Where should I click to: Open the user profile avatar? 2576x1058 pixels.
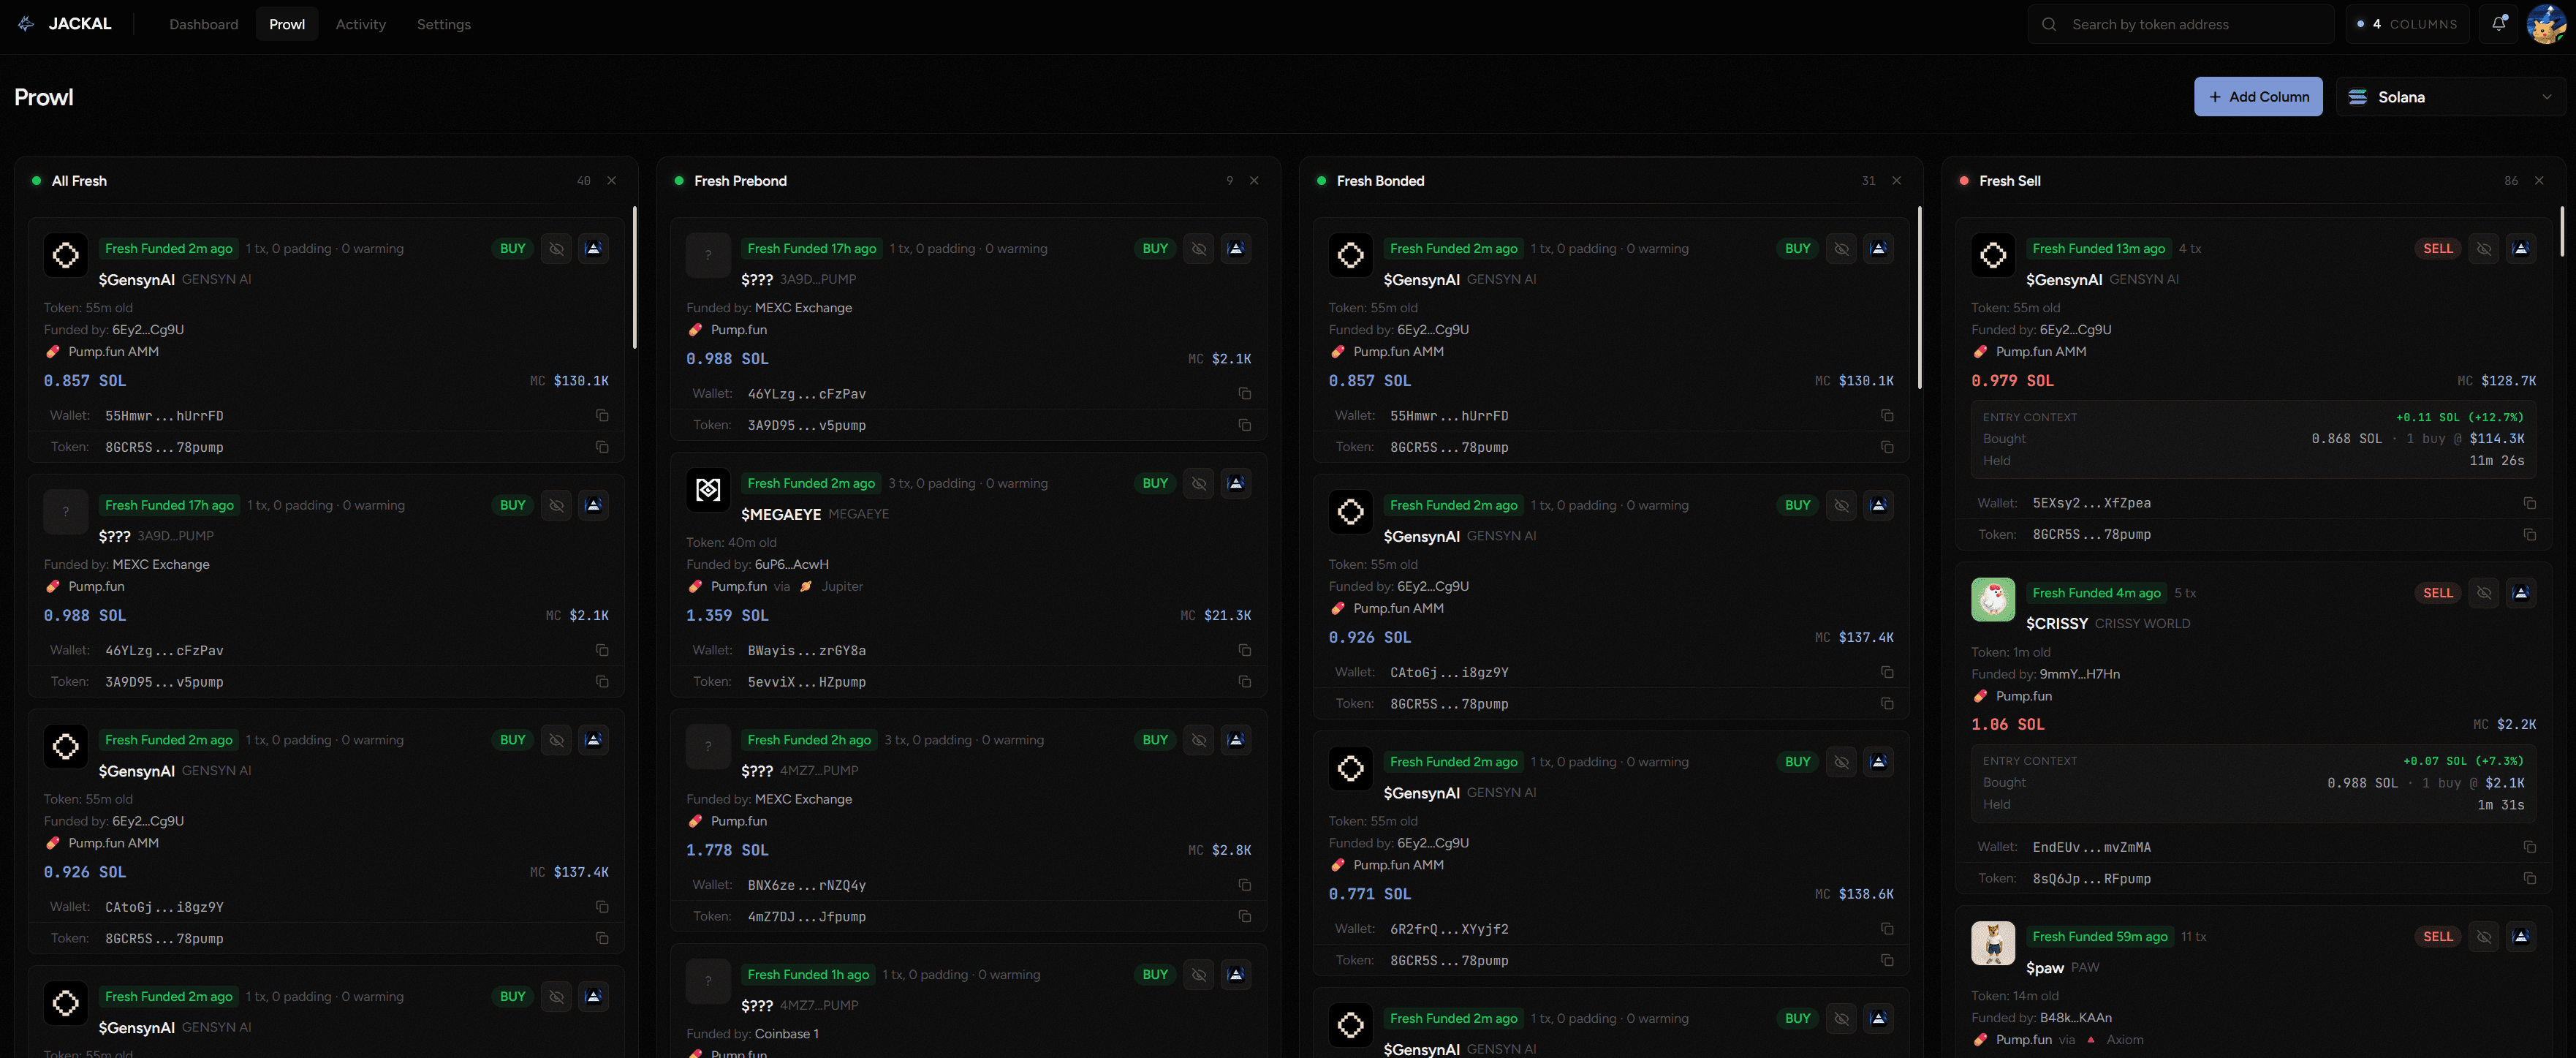(2545, 24)
